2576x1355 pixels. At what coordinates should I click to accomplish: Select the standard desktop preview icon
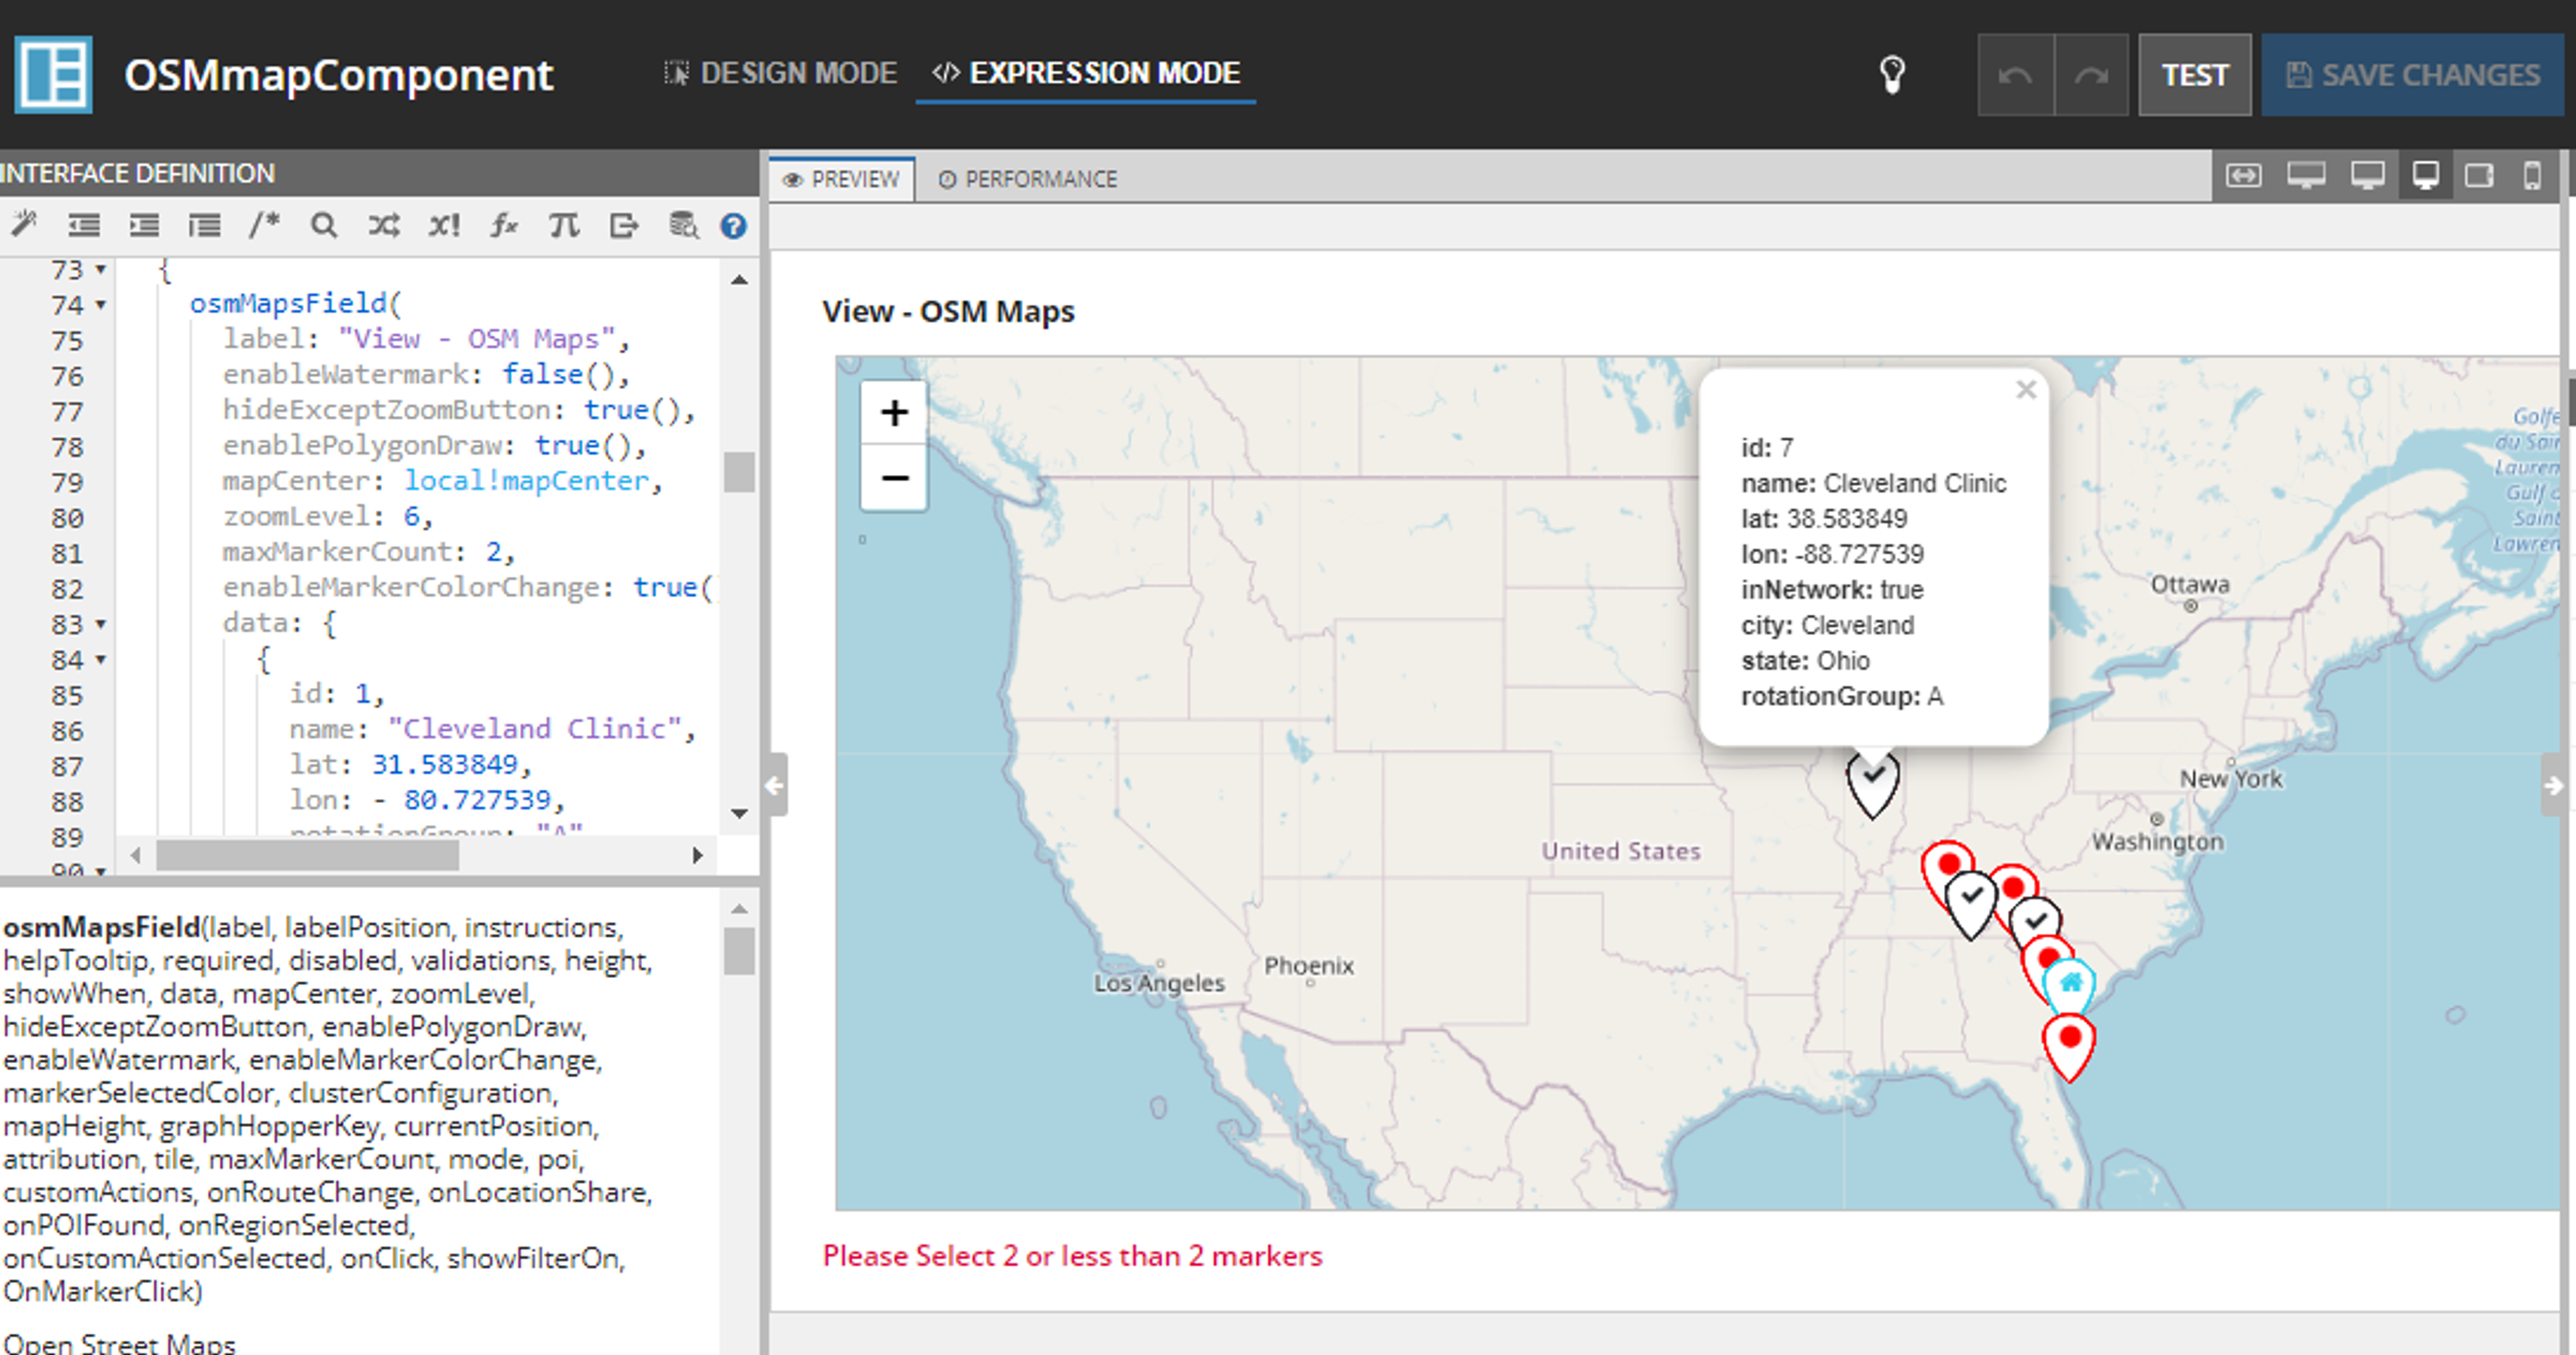pyautogui.click(x=2367, y=177)
